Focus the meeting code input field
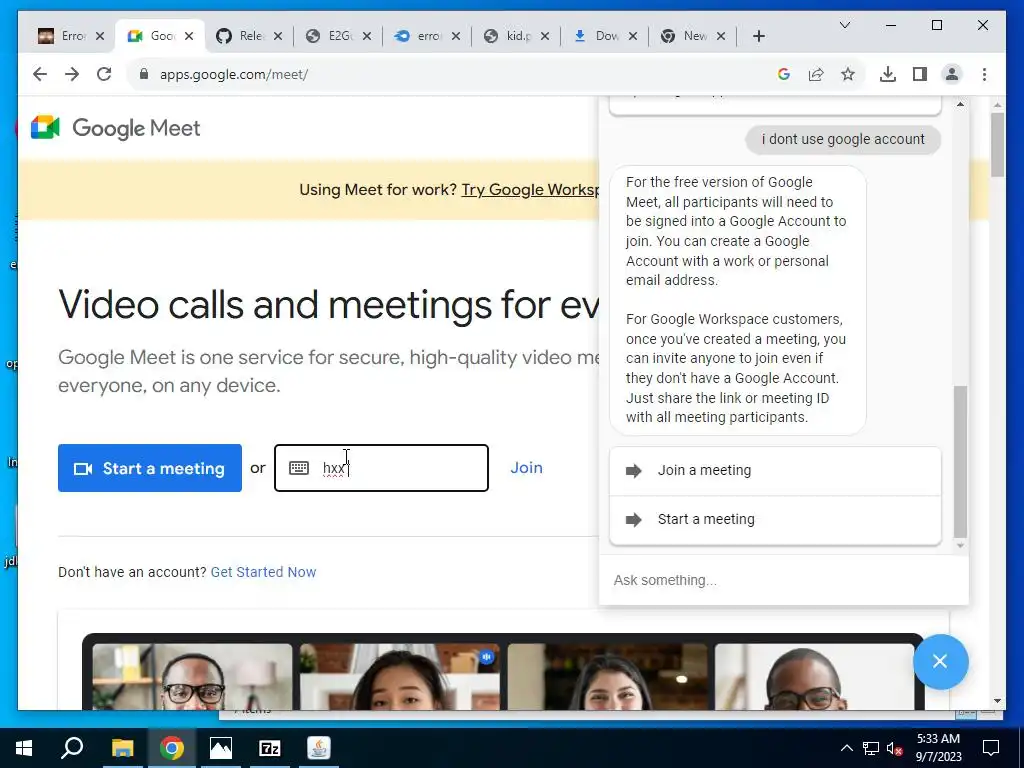Screen dimensions: 1024x768 click(381, 468)
